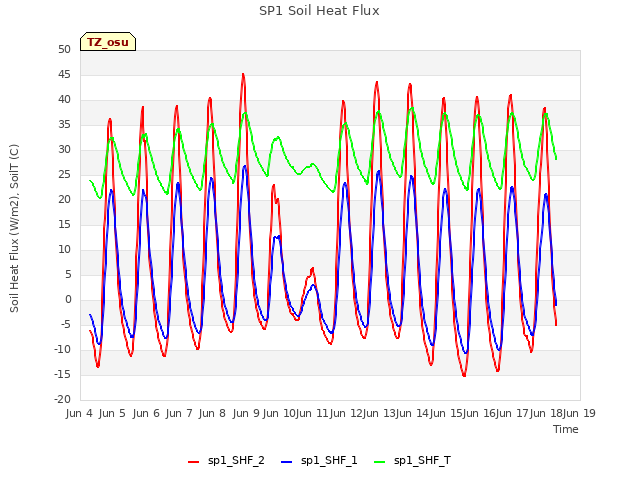Screen dimensions: 640x480
Task: Click the 50 y-axis tick label
Action: pyautogui.click(x=64, y=49)
